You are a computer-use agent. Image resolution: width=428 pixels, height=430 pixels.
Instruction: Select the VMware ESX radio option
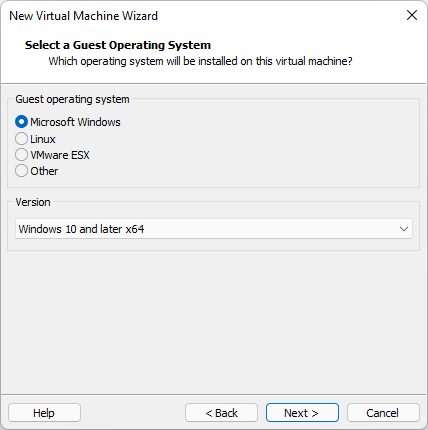coord(21,155)
